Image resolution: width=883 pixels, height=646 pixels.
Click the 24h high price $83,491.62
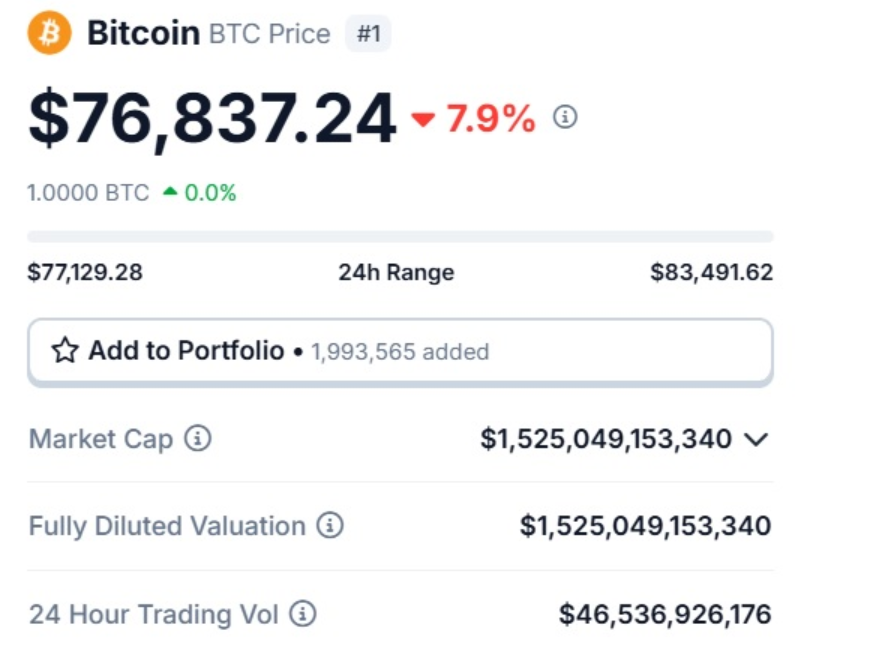pos(711,272)
